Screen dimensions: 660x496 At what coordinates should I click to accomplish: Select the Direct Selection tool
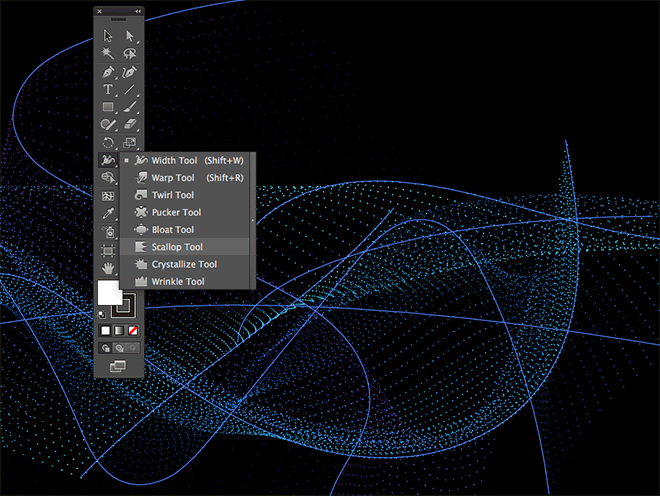[130, 36]
